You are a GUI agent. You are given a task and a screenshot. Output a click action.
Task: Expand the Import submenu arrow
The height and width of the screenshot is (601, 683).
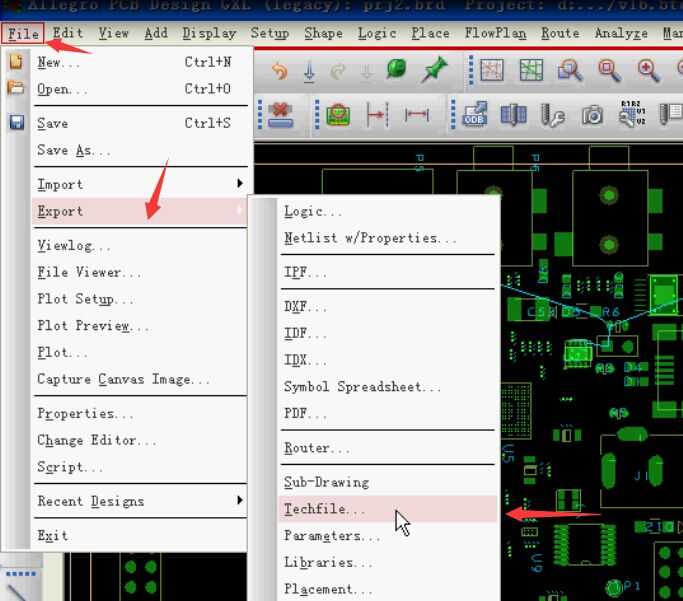[x=240, y=183]
